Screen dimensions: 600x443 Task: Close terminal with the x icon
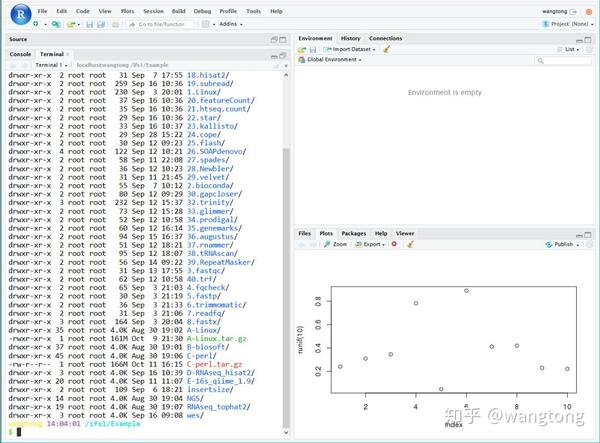tap(285, 65)
